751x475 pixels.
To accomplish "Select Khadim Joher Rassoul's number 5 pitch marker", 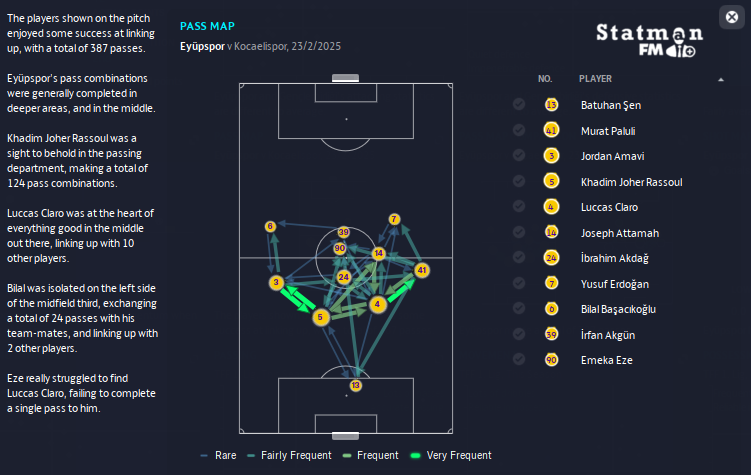I will (x=320, y=317).
